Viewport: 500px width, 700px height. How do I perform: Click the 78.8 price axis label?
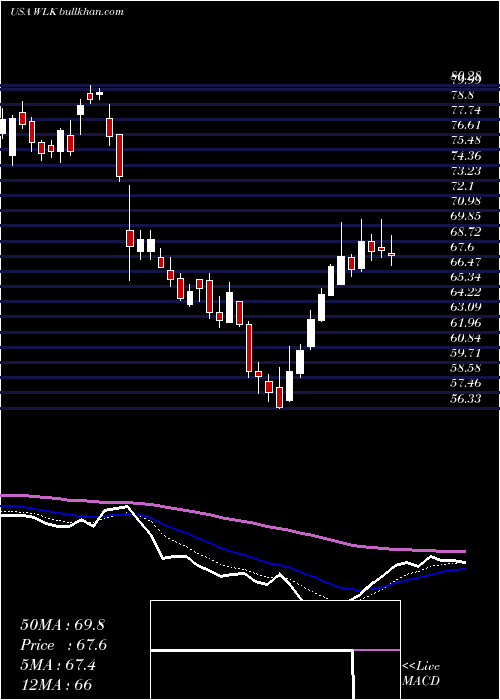coord(462,96)
